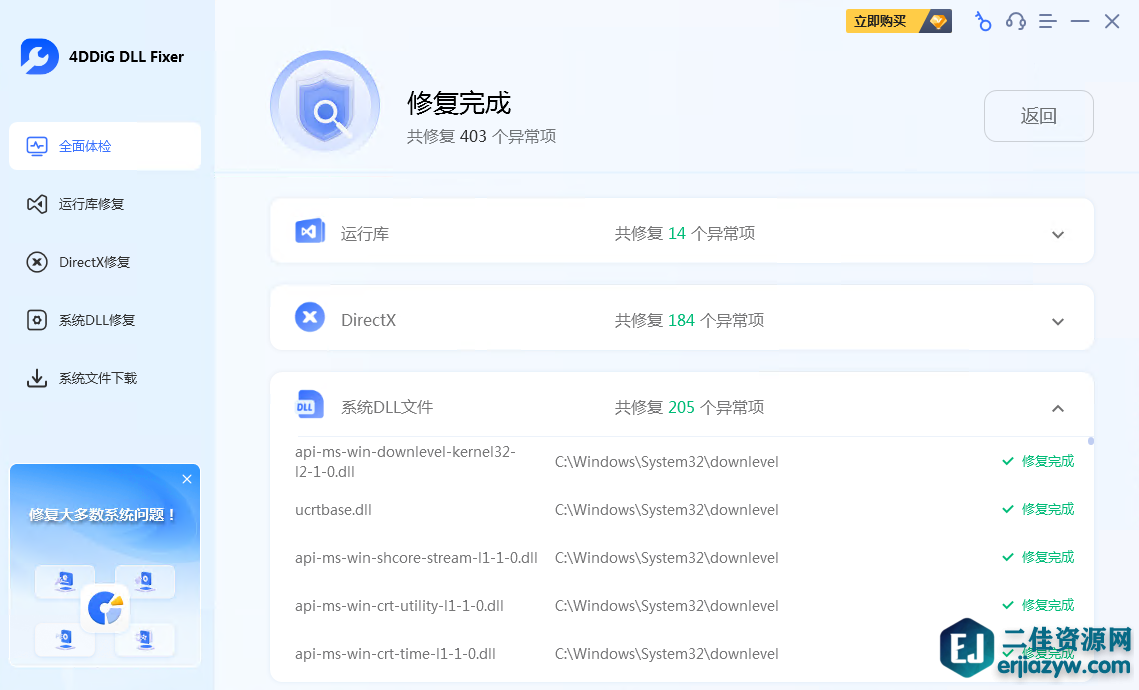Select the ucrtbase.dll file entry

coord(333,510)
